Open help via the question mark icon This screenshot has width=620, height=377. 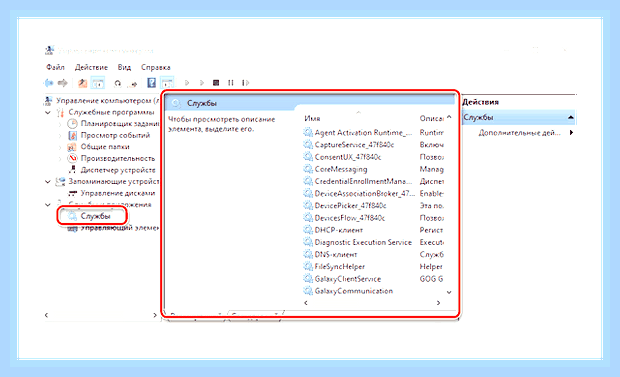[x=151, y=83]
